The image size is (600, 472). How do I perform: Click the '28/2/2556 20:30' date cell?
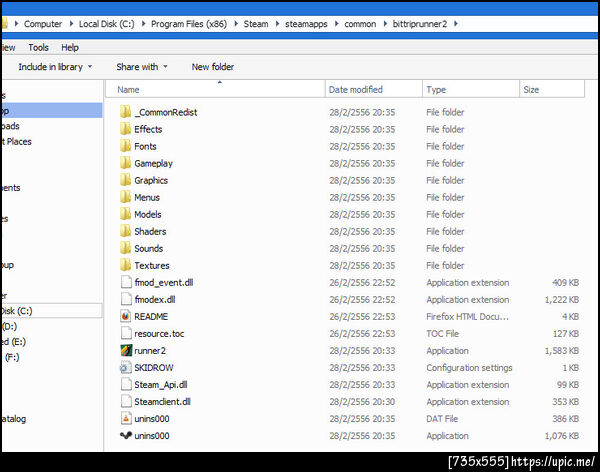(x=362, y=402)
